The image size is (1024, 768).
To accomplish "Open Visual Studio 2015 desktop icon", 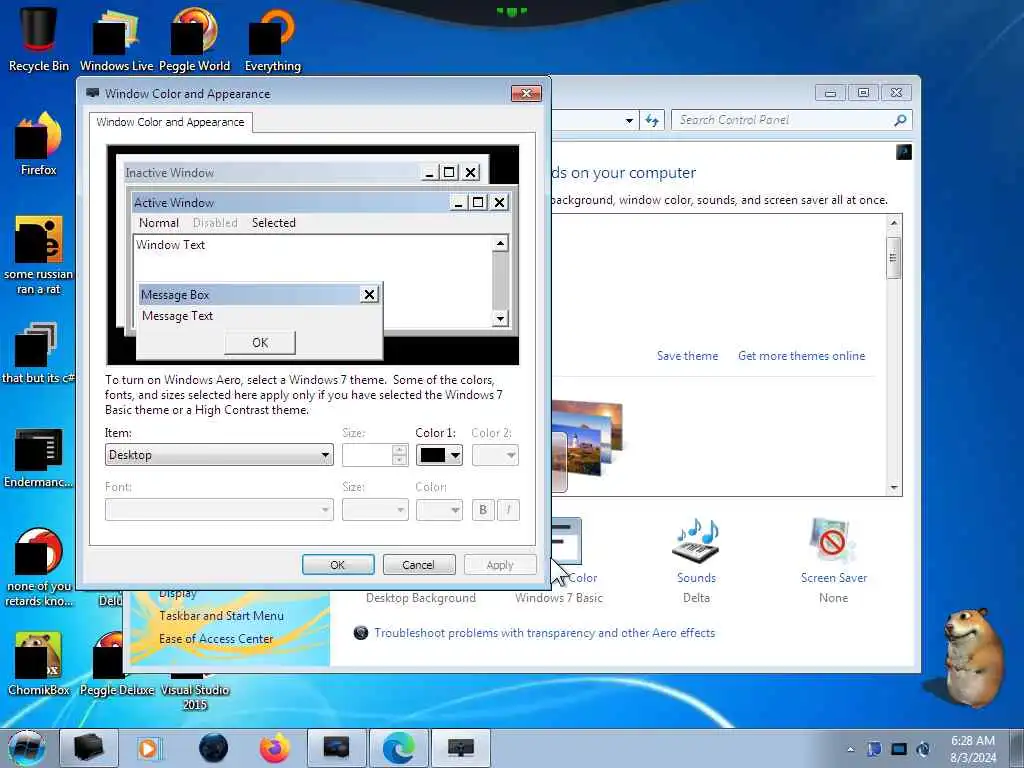I will [x=194, y=689].
